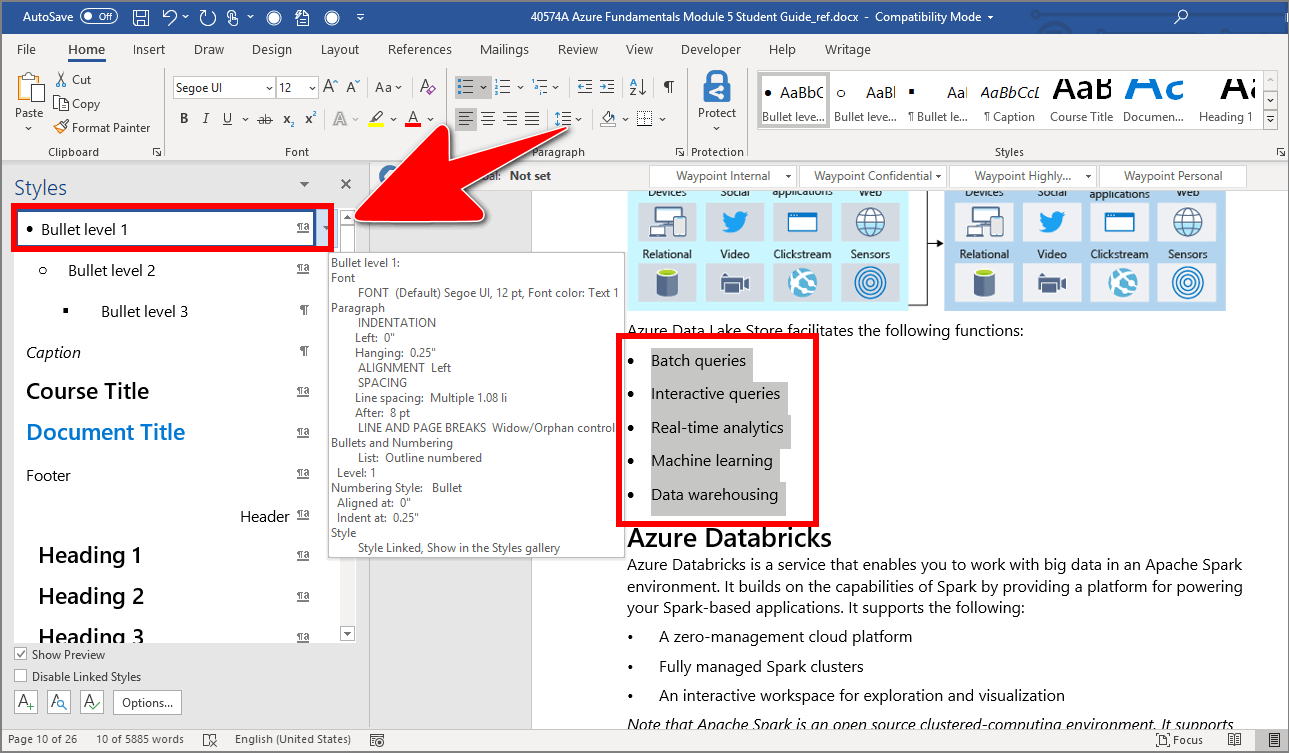The height and width of the screenshot is (753, 1289).
Task: Apply Subscript formatting
Action: 289,119
